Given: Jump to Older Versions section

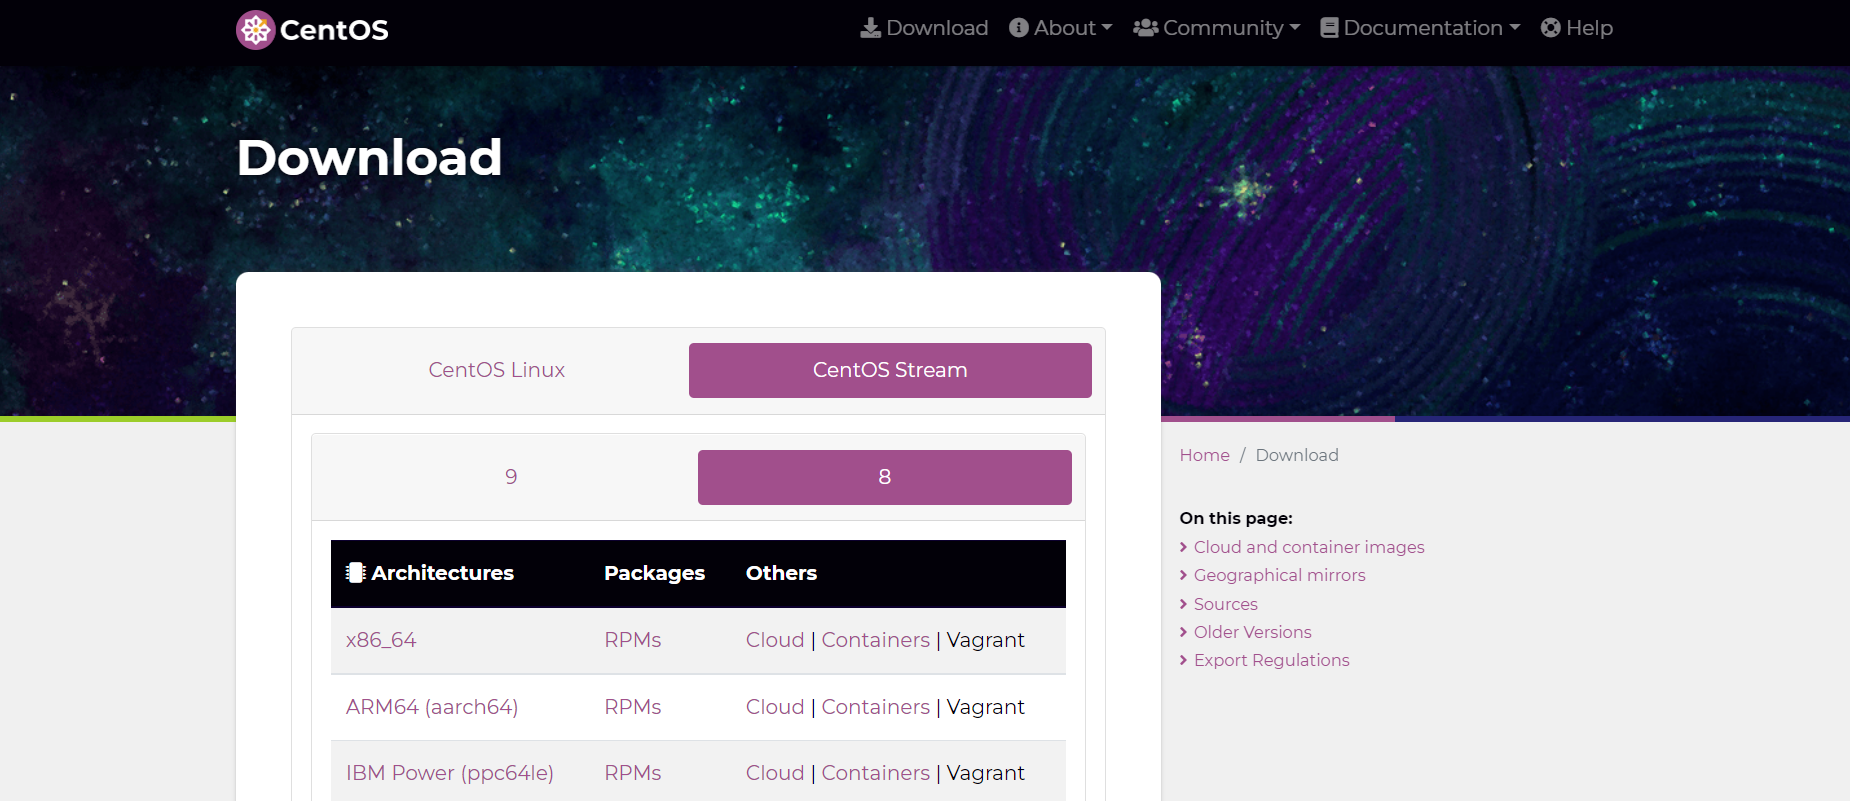Looking at the screenshot, I should pyautogui.click(x=1253, y=632).
